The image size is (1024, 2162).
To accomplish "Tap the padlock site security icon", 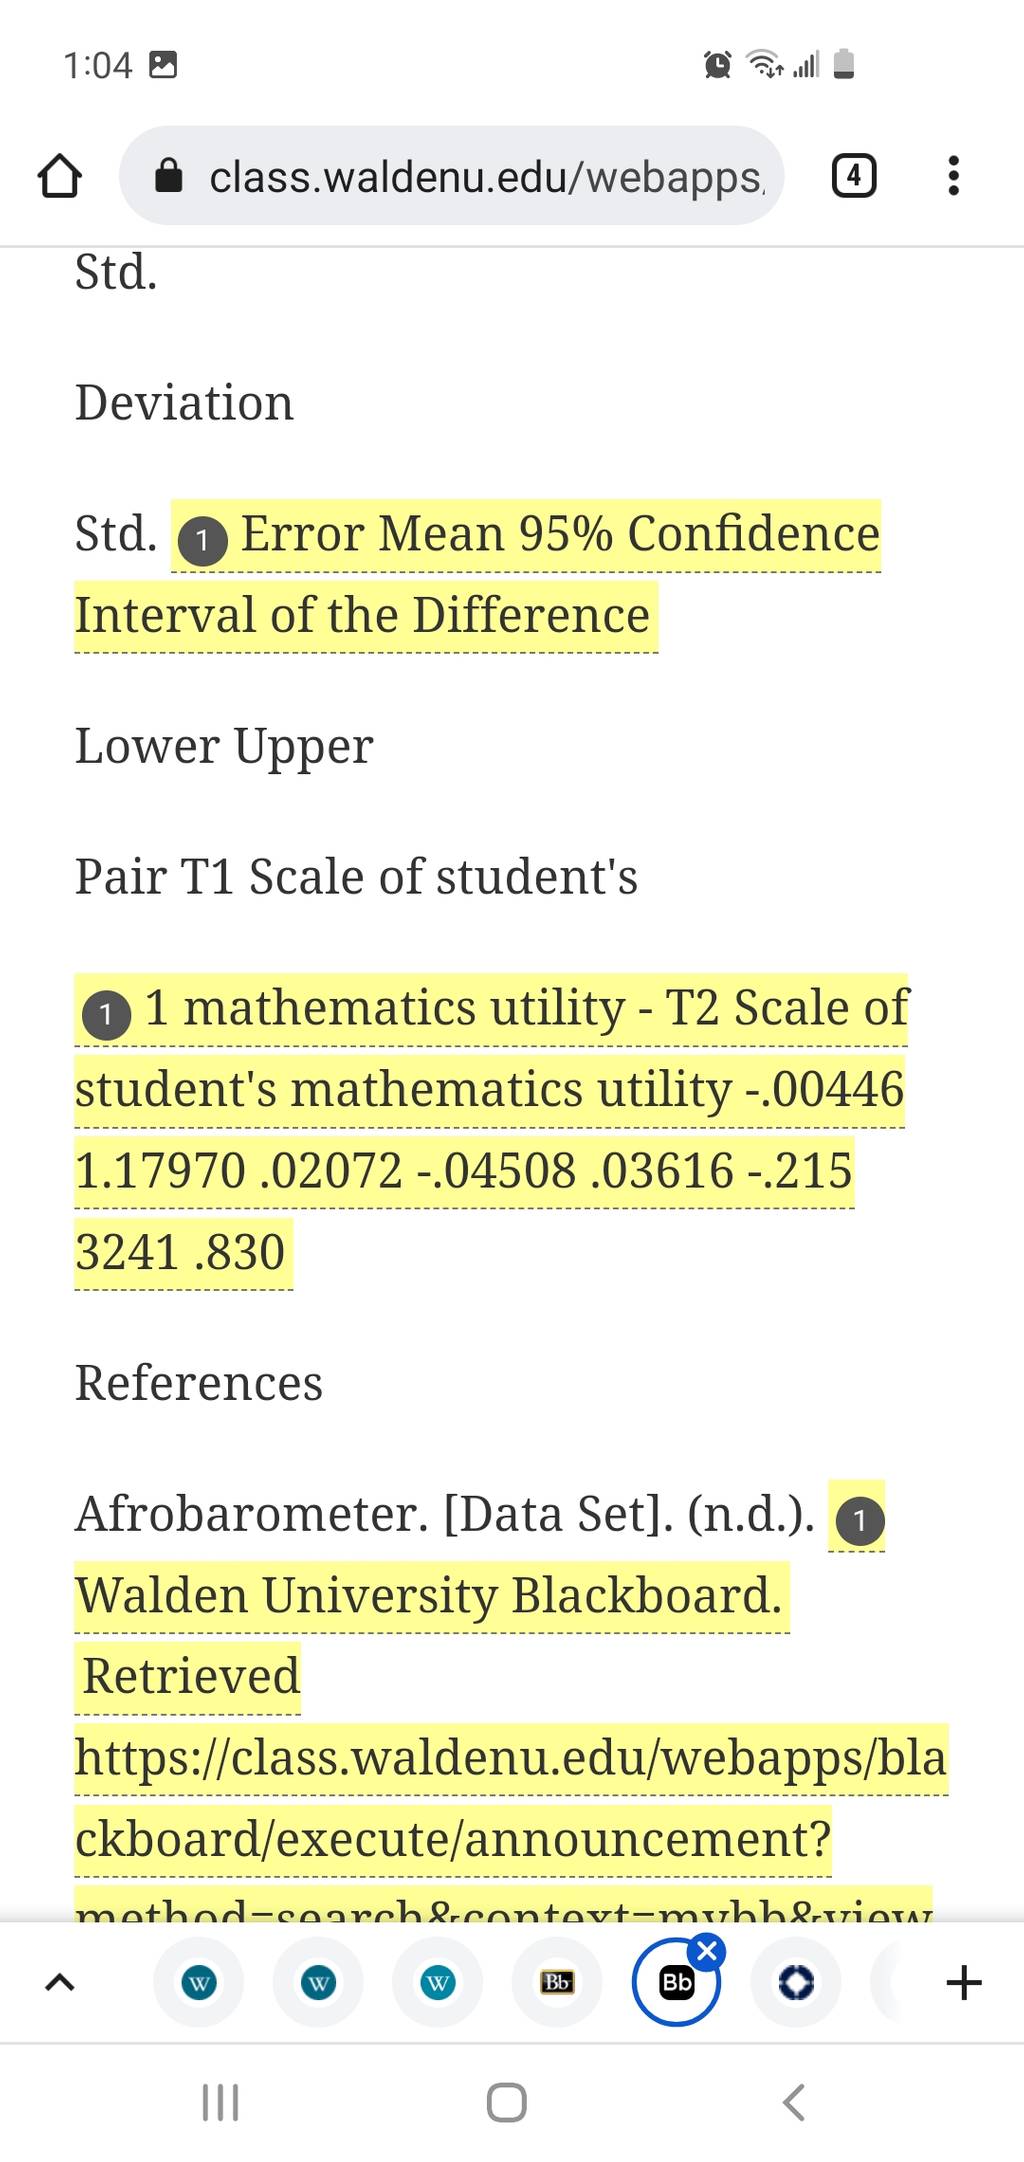I will tap(169, 177).
